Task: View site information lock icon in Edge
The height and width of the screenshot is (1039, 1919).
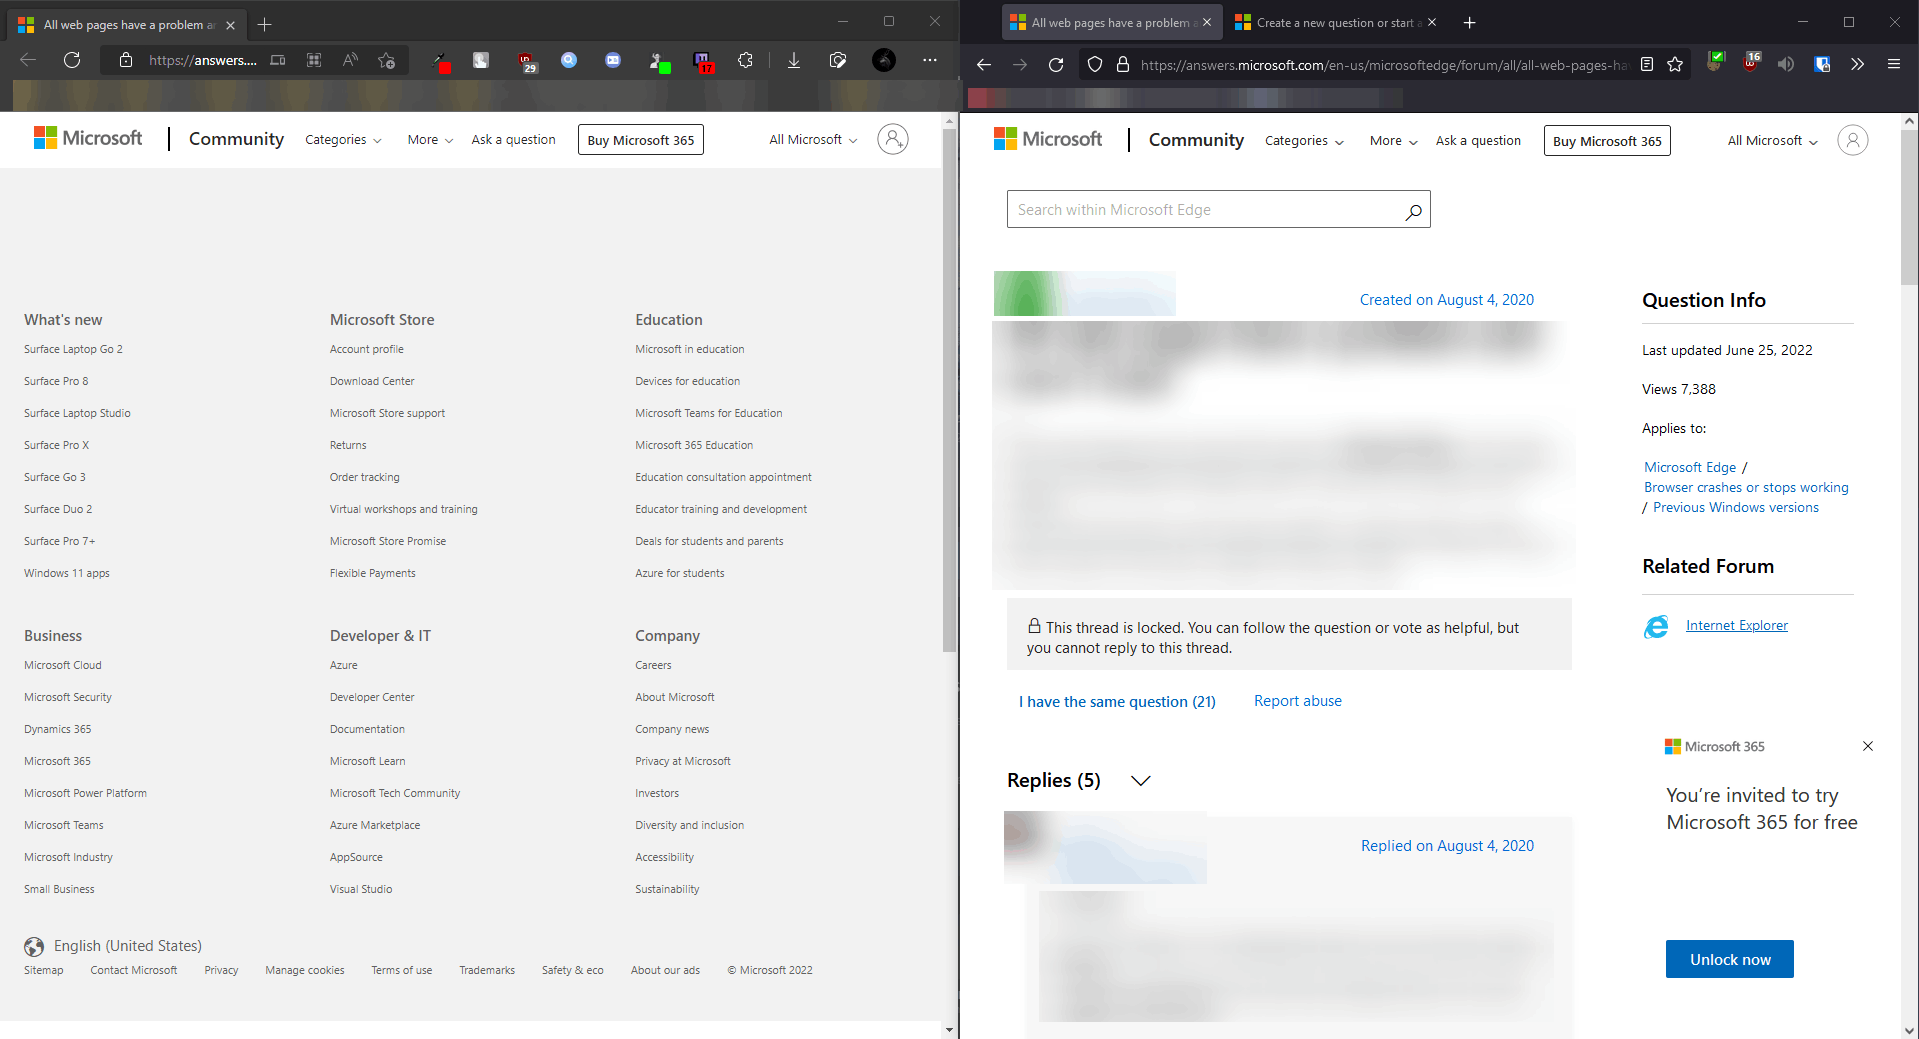Action: [x=126, y=60]
